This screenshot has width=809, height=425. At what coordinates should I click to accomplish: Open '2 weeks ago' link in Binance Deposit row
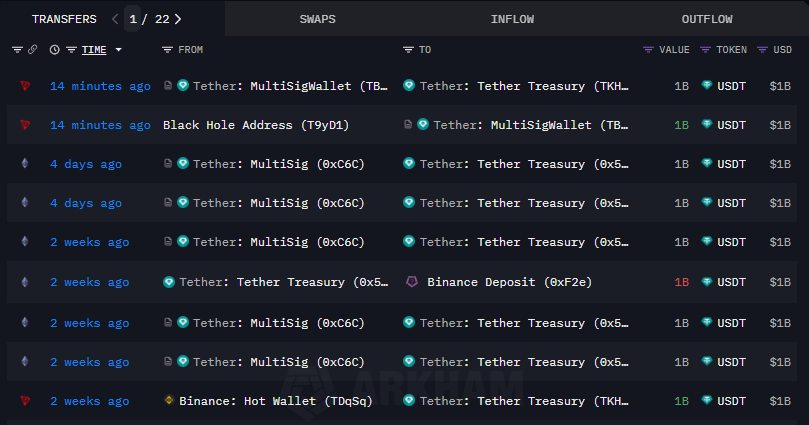pos(89,282)
